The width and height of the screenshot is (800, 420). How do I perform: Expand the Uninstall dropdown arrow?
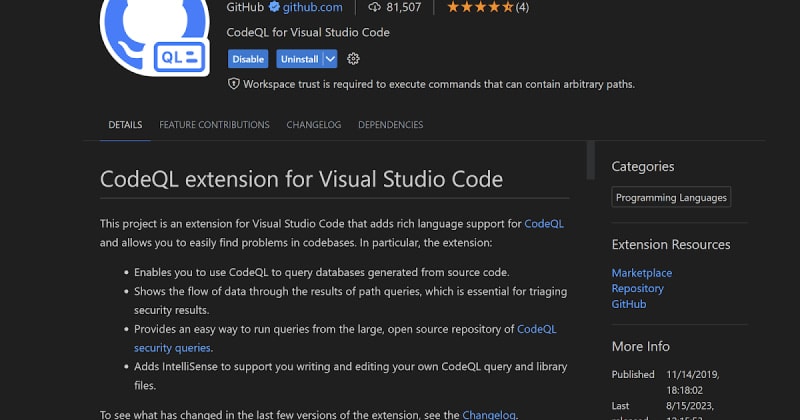(331, 59)
